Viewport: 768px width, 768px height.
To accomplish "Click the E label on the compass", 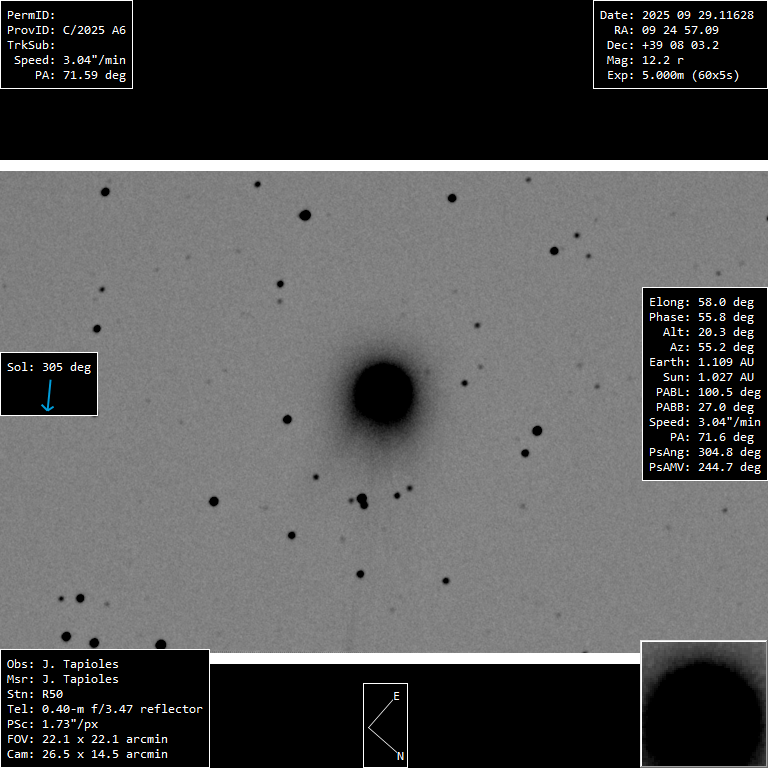I will (x=396, y=696).
